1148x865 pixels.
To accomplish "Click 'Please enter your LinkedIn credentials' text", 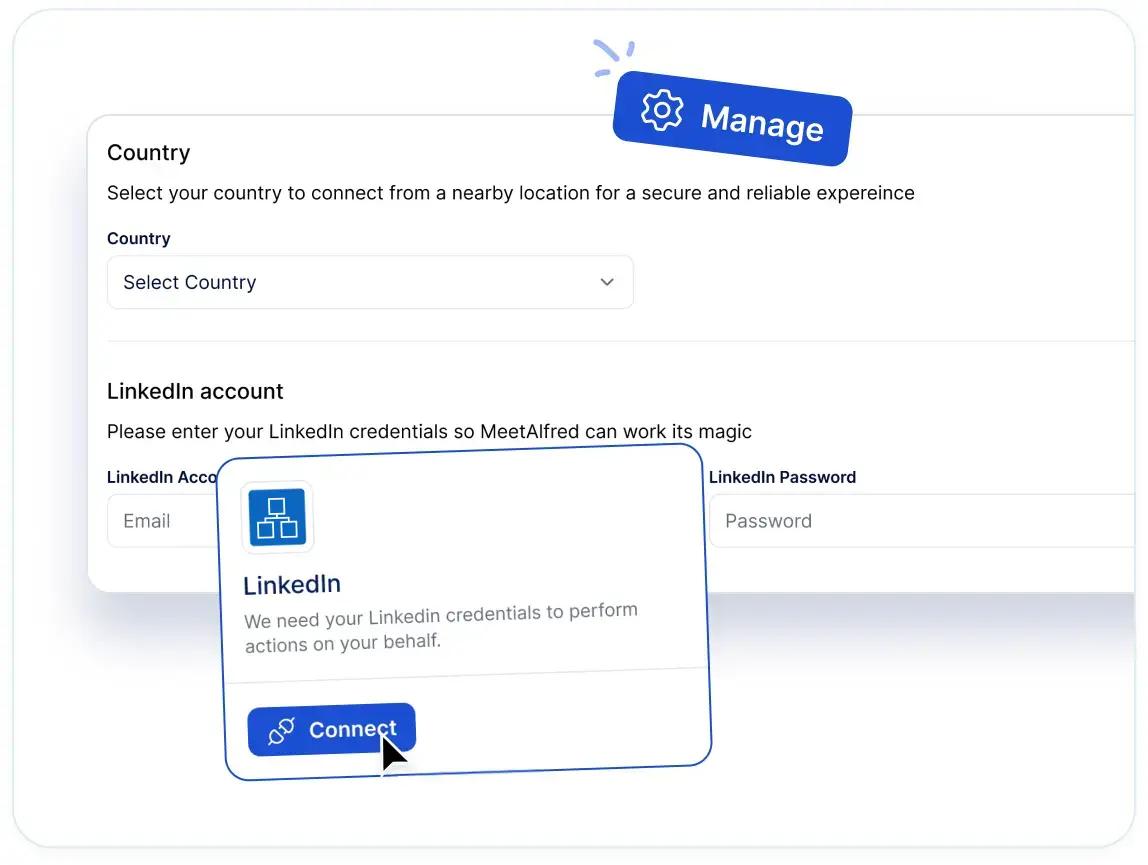I will [429, 431].
